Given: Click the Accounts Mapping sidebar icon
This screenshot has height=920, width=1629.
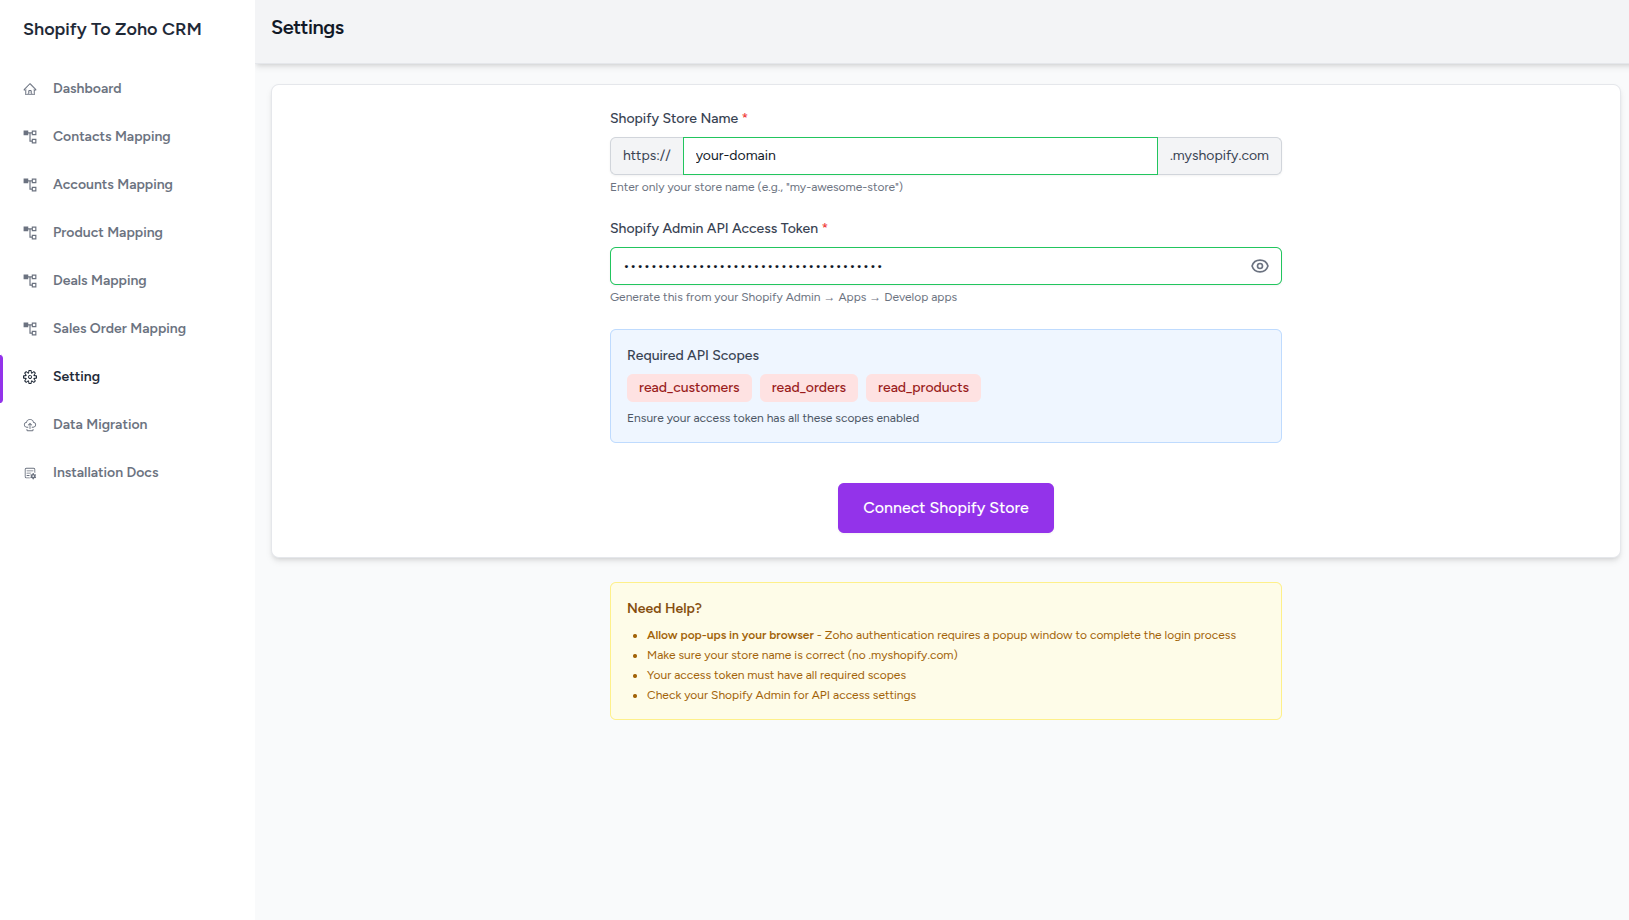Looking at the screenshot, I should point(31,184).
